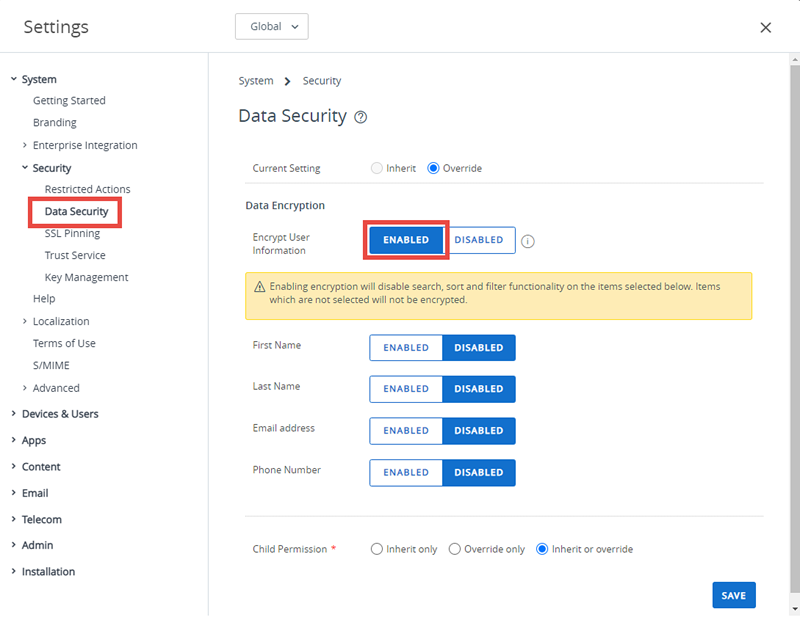Open Getting Started in the sidebar
The width and height of the screenshot is (800, 620).
click(69, 101)
